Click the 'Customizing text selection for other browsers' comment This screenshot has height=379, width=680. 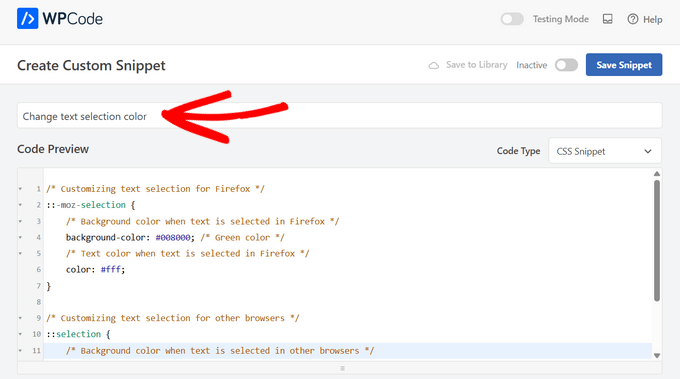point(173,318)
